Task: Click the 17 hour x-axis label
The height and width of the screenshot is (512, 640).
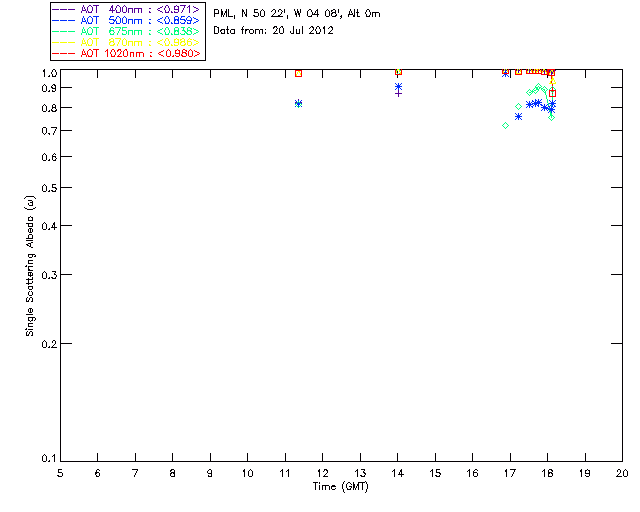Action: [510, 474]
